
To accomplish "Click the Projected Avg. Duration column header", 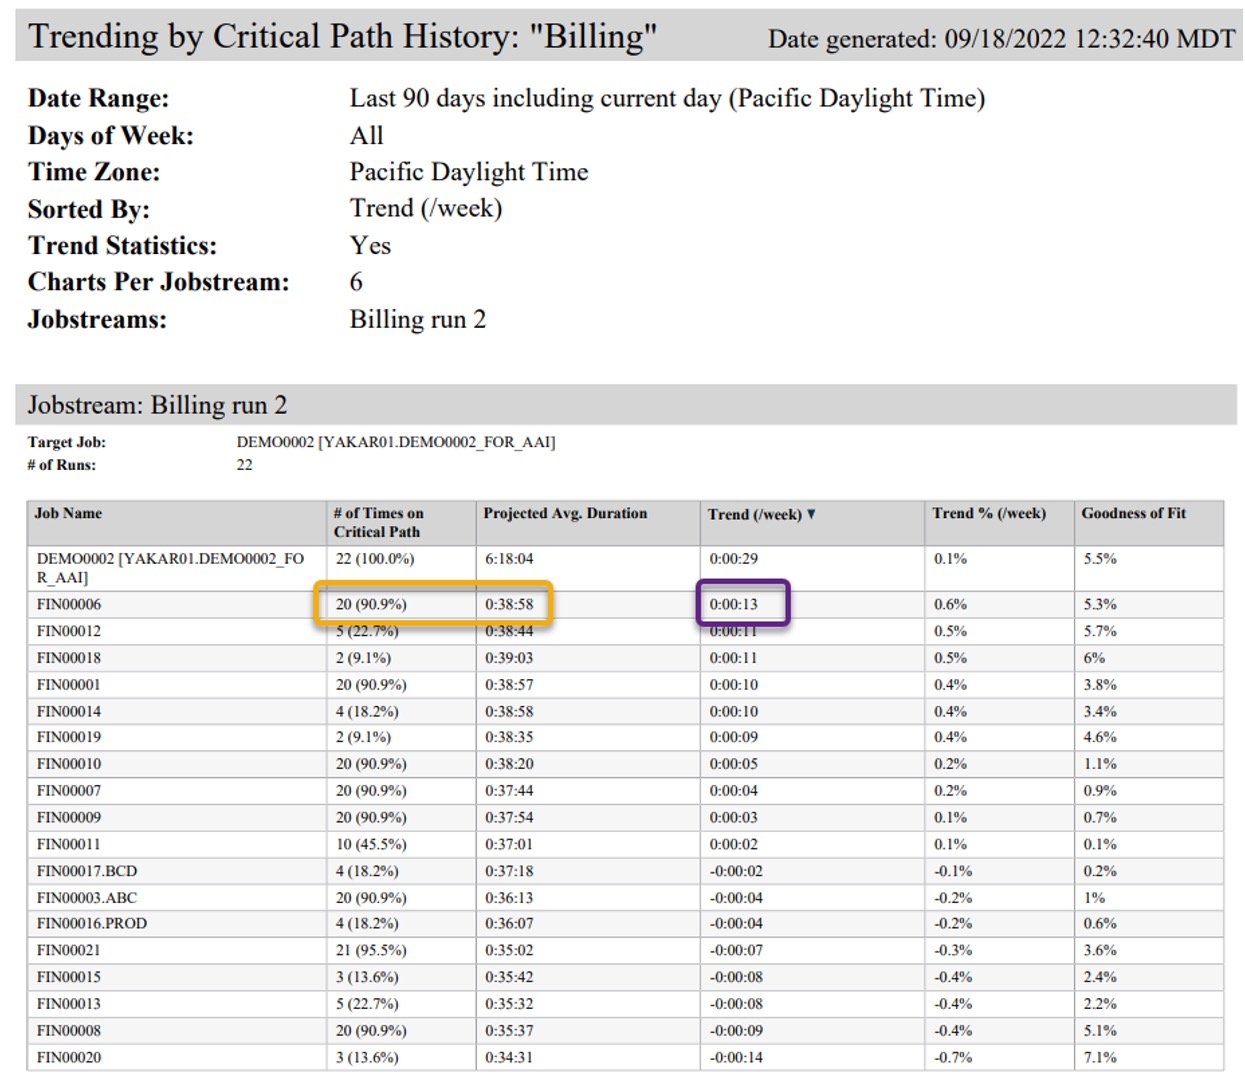I will (565, 513).
